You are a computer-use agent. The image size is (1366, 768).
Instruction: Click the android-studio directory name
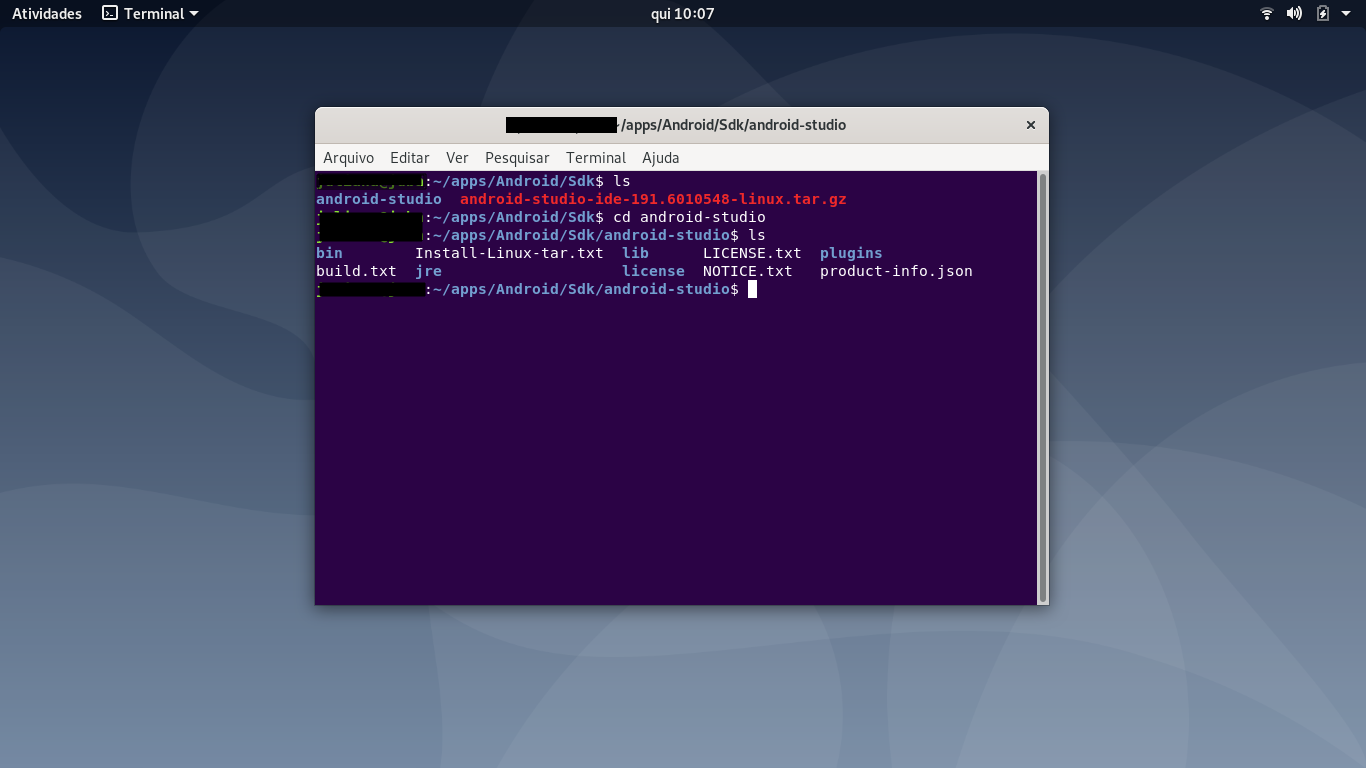coord(379,199)
